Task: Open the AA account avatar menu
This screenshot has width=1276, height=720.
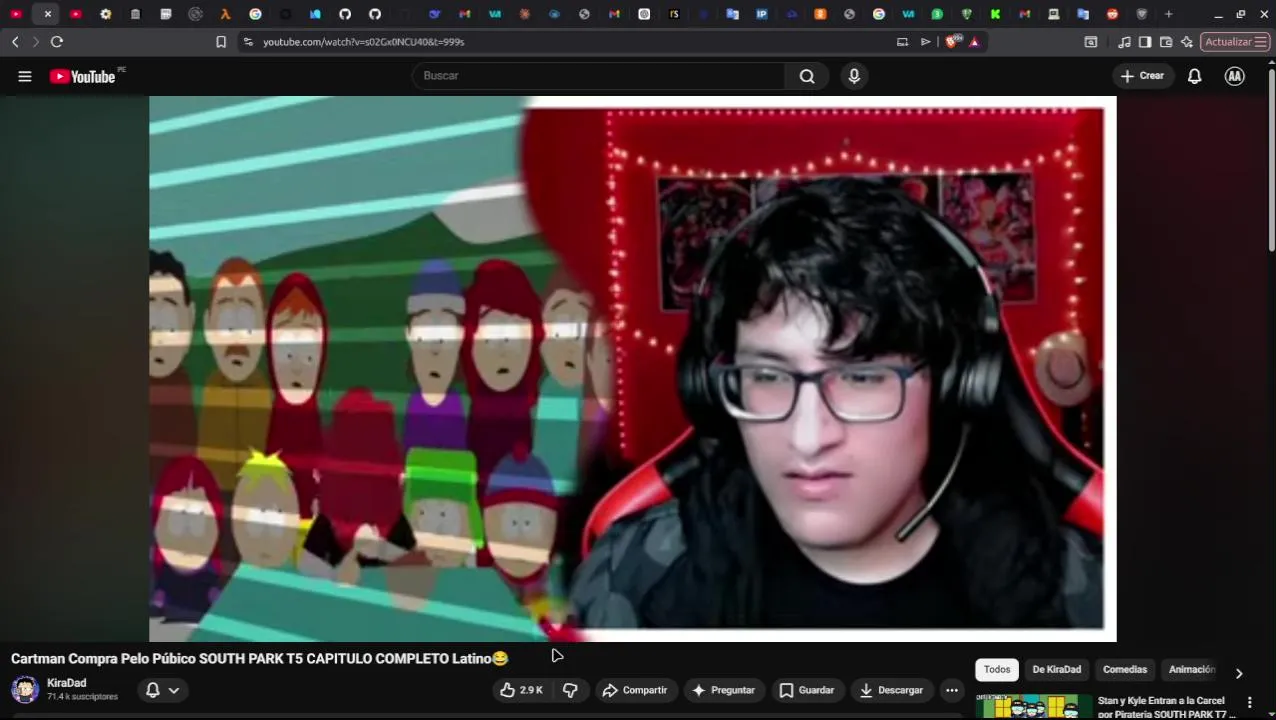Action: click(1235, 76)
